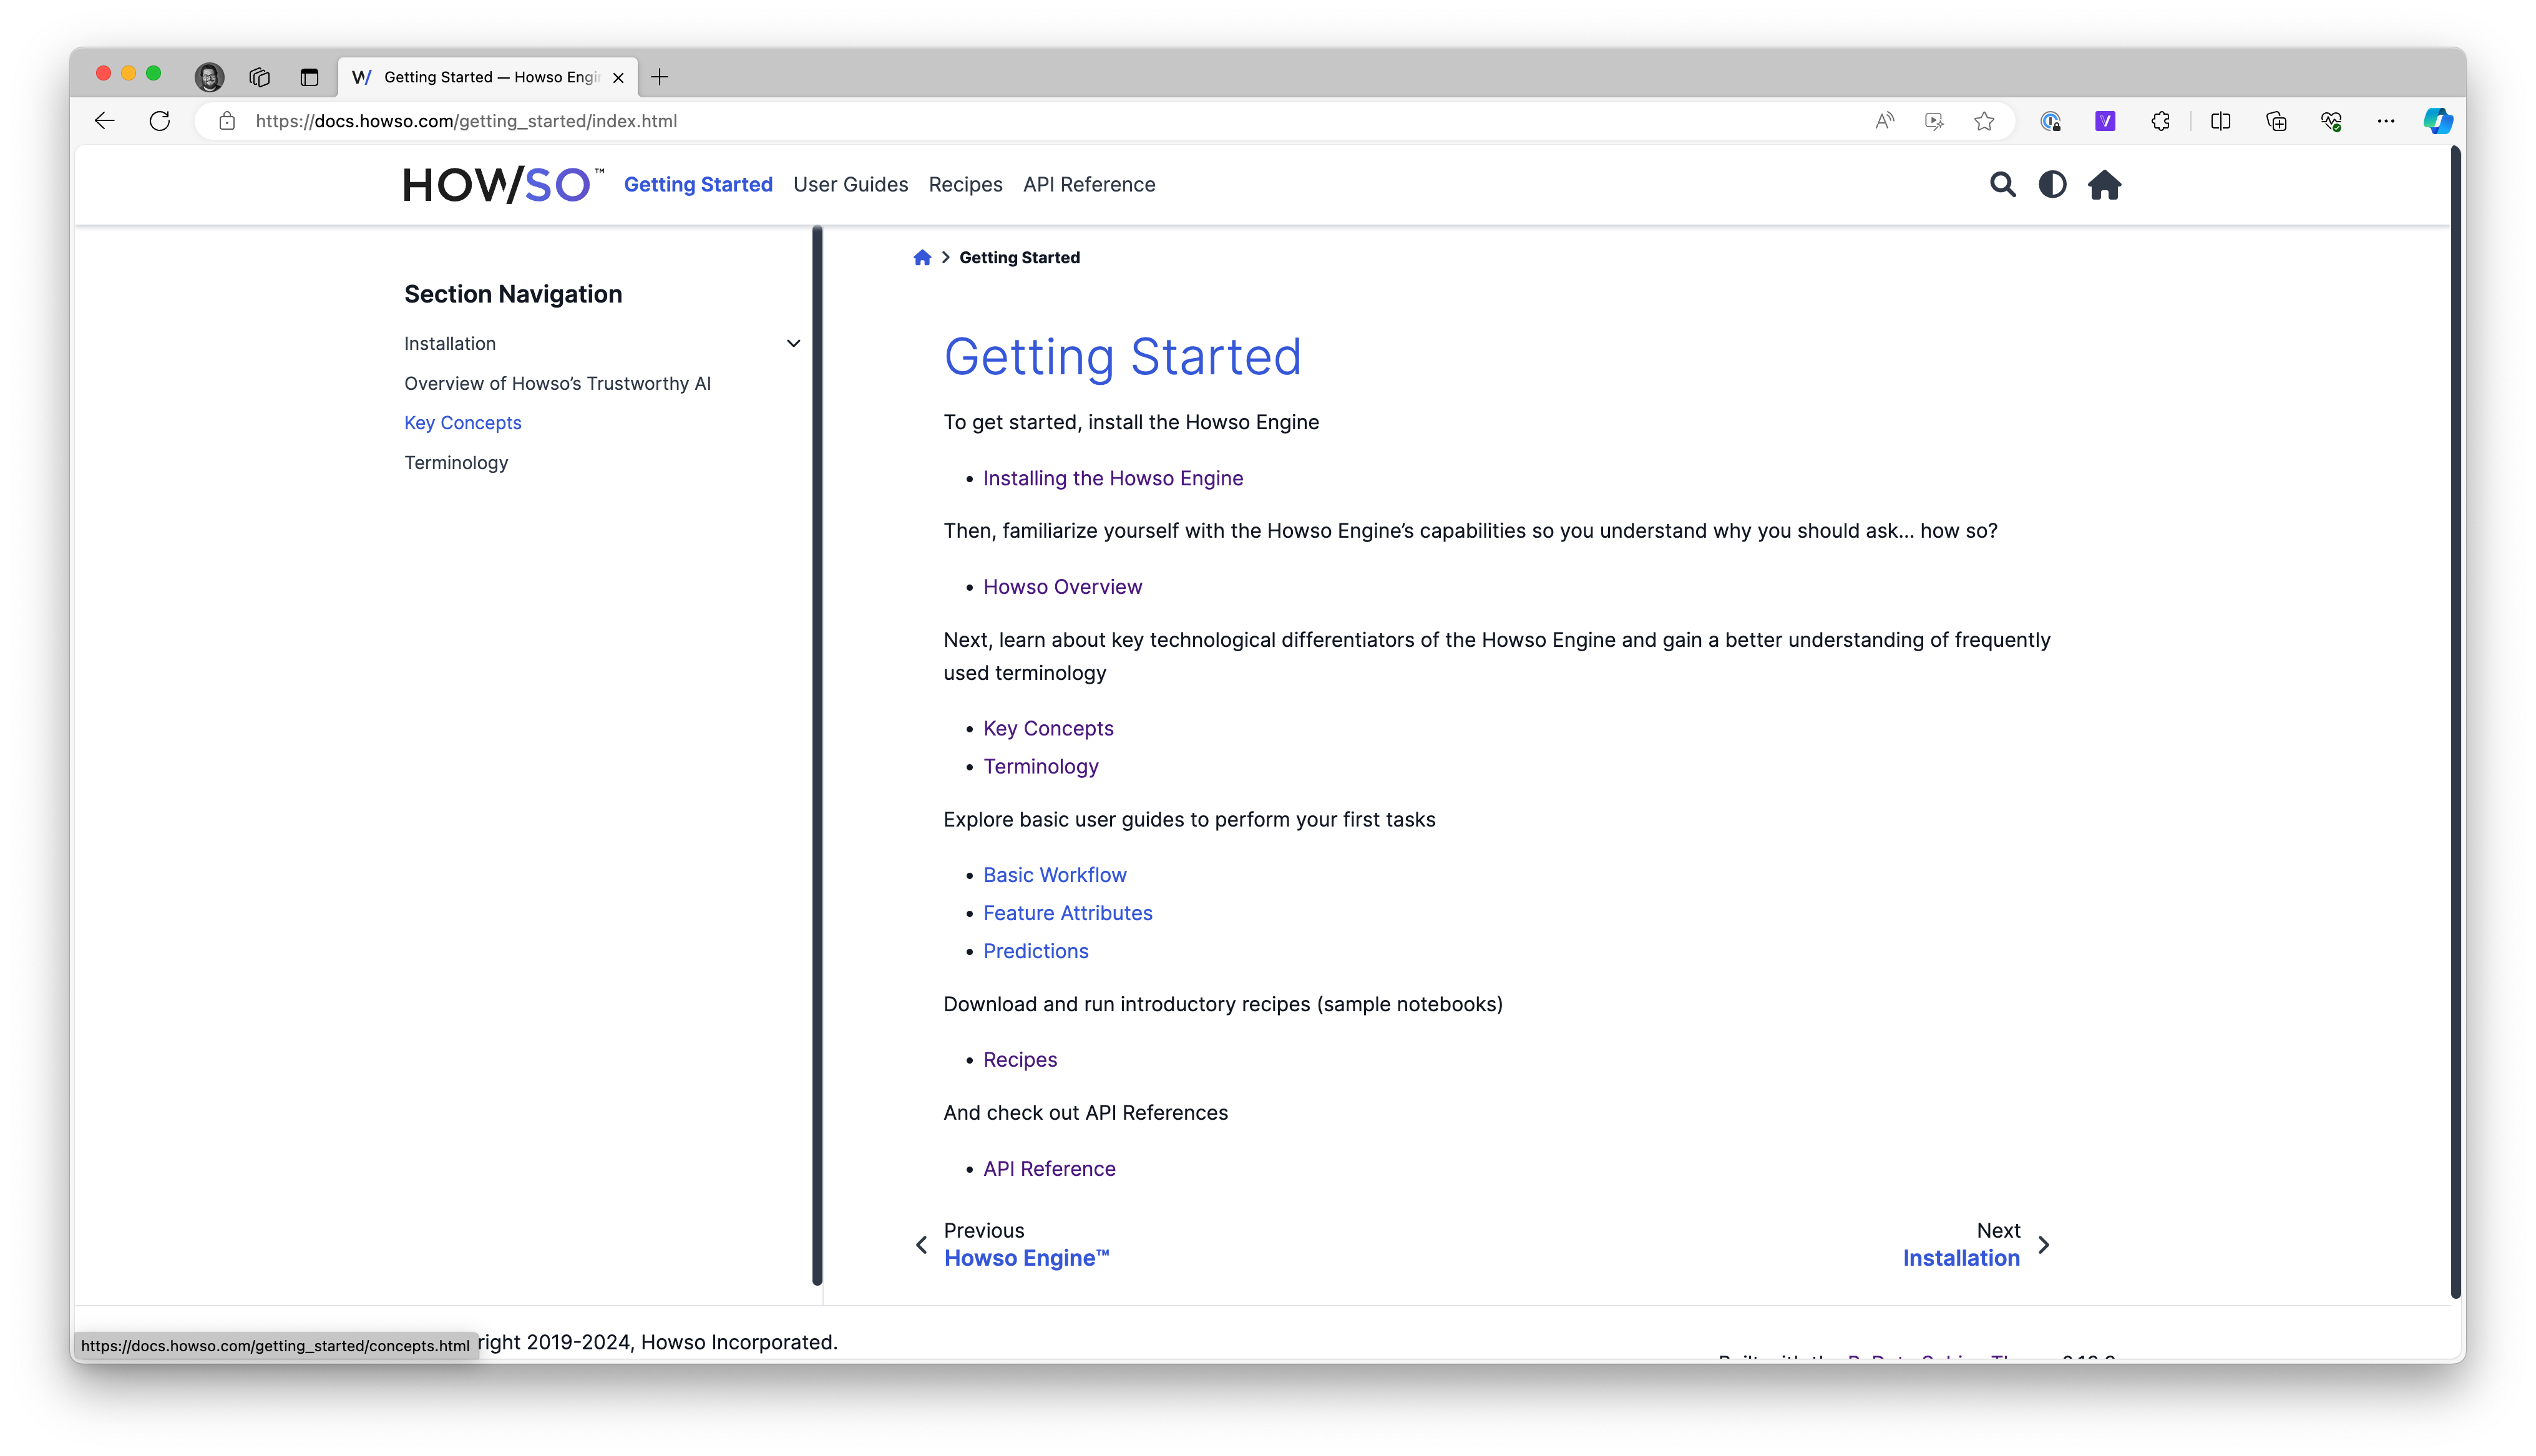Open the Basic Workflow link
Screen dimensions: 2536x1456
(1054, 875)
